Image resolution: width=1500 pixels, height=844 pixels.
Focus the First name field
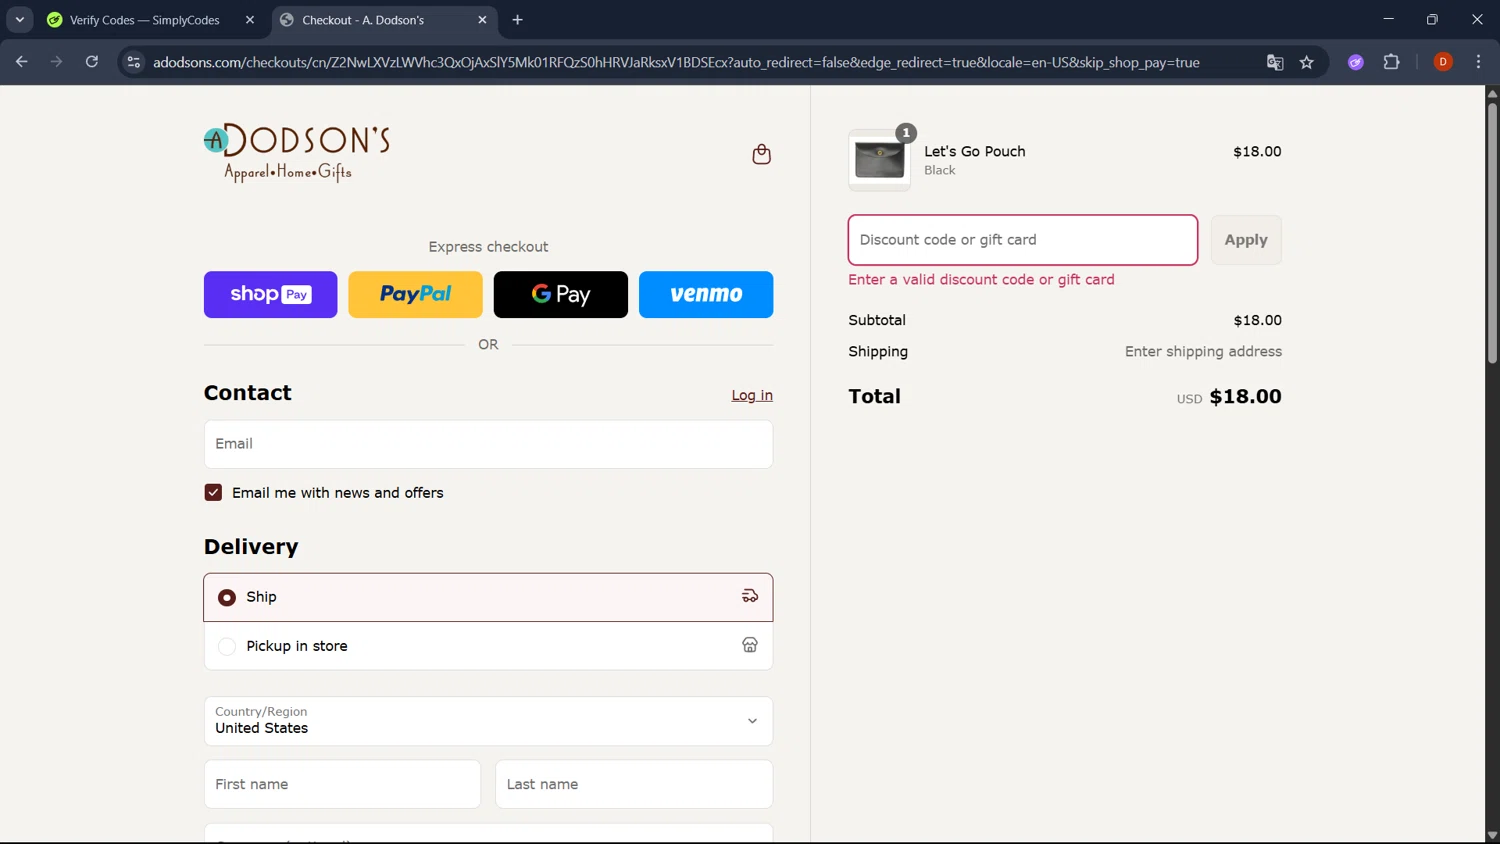pos(342,784)
